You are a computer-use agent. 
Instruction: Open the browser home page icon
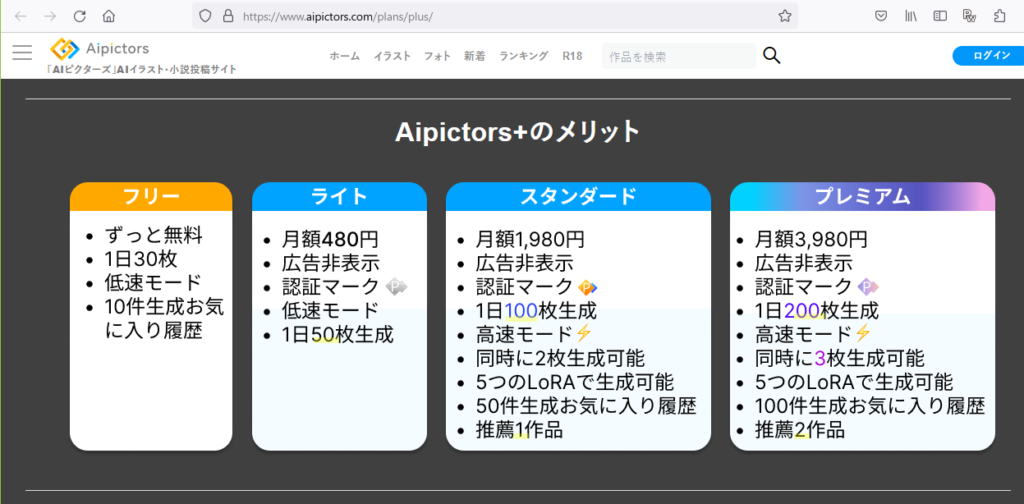[109, 16]
